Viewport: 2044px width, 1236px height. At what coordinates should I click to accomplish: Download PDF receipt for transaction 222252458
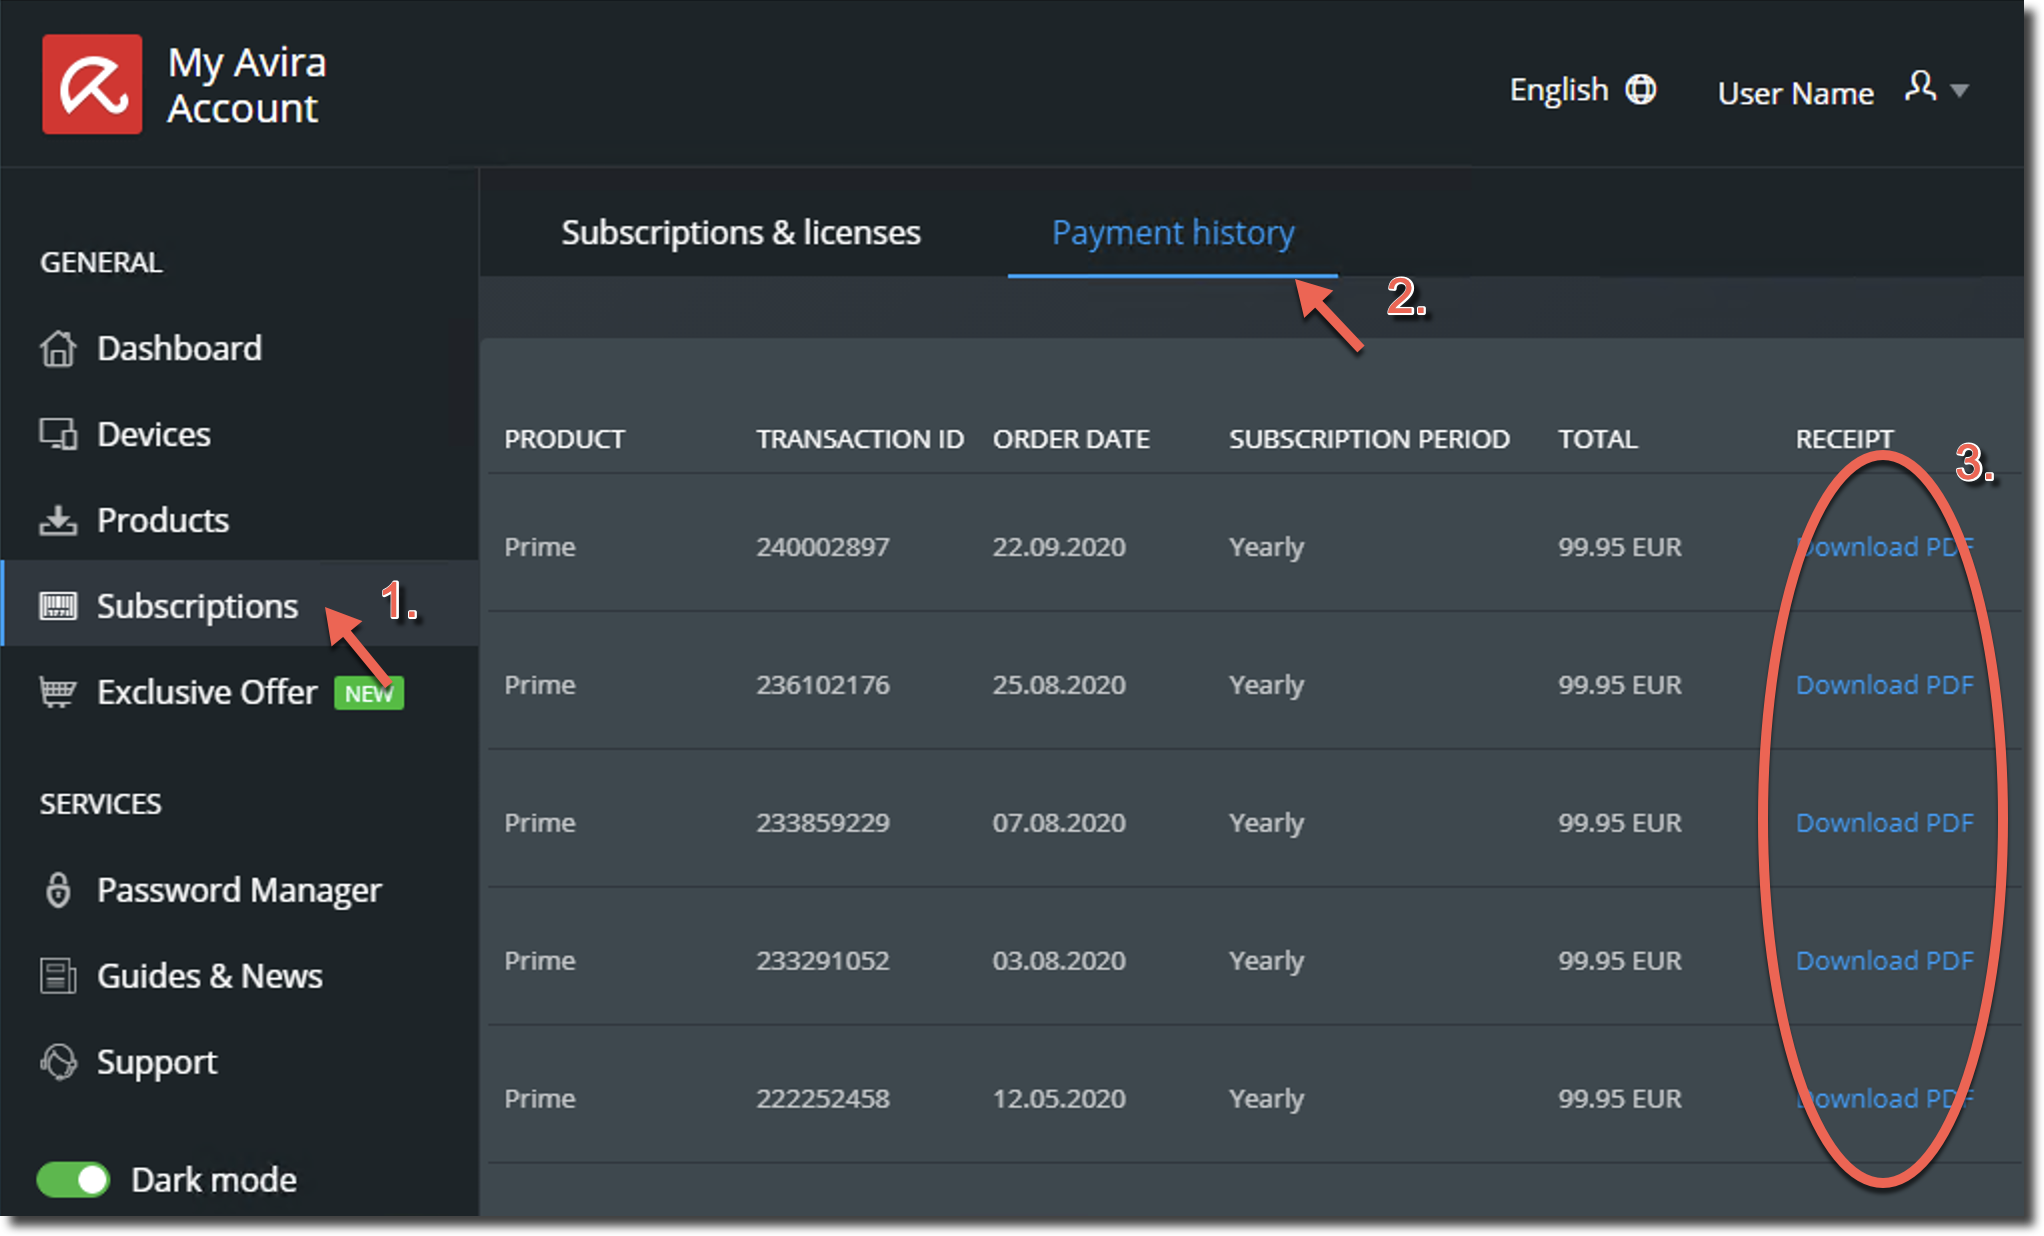[x=1884, y=1099]
